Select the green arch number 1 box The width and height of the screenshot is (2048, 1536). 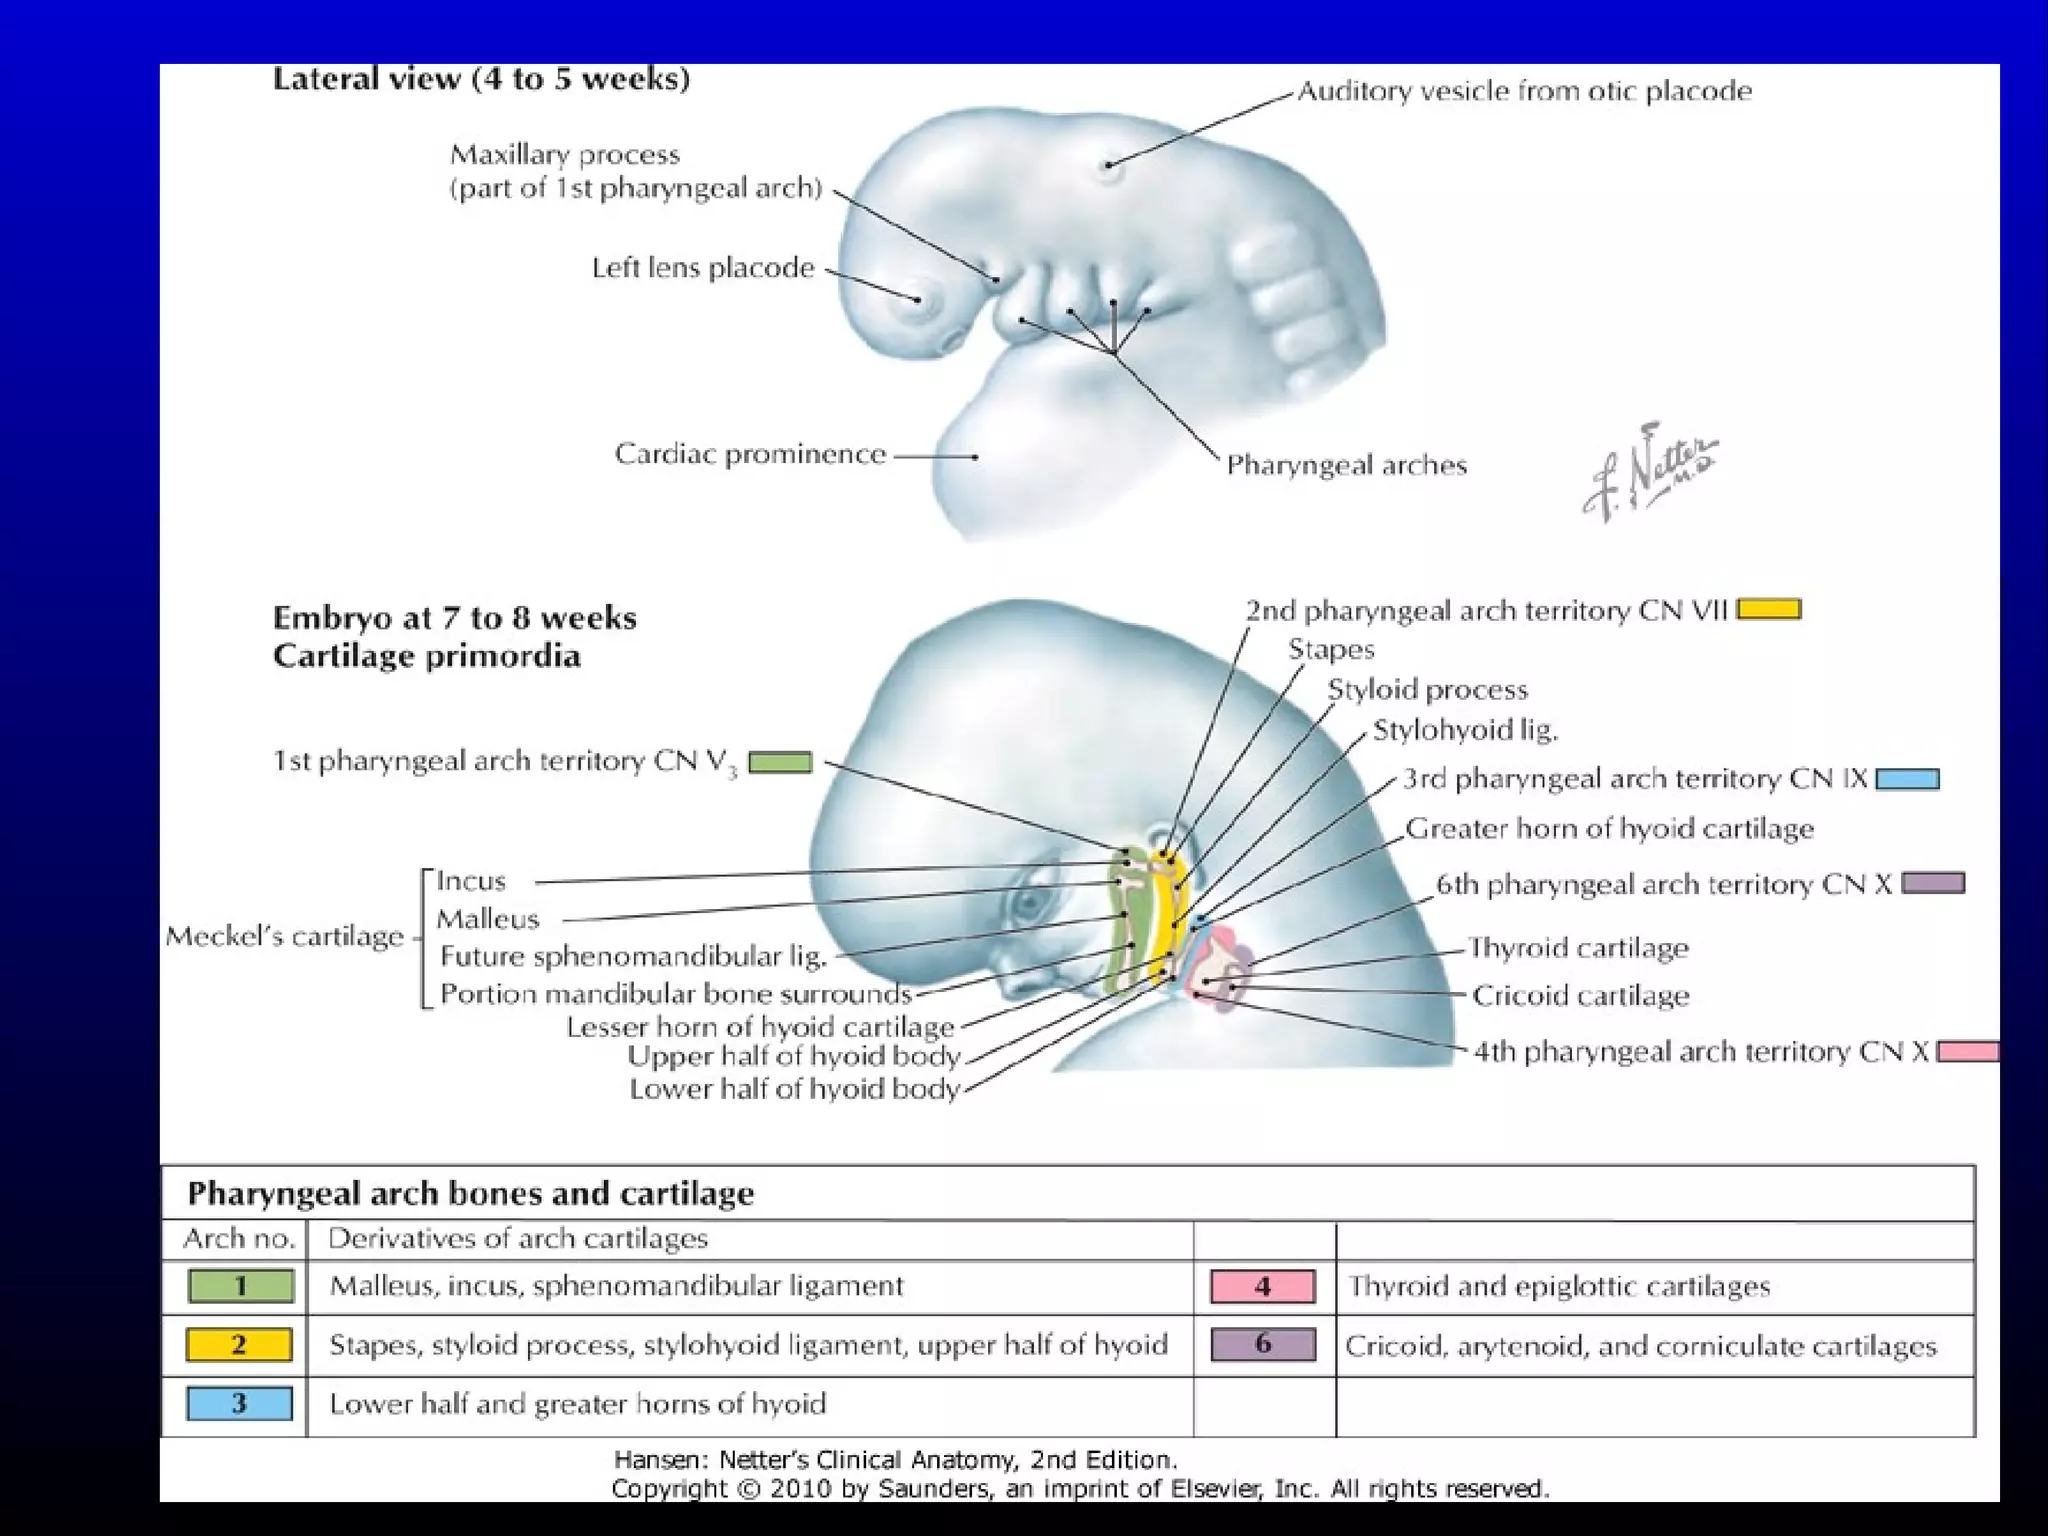[x=241, y=1286]
